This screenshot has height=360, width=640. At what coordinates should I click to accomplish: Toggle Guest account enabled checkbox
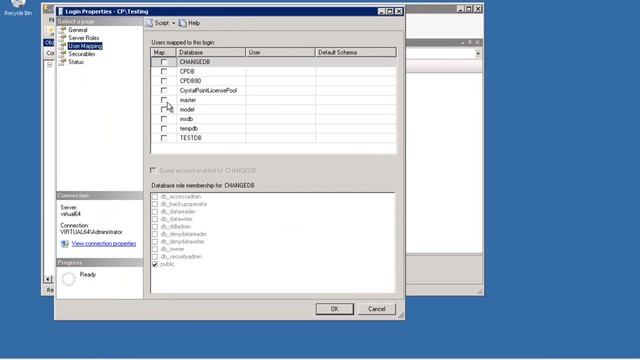[x=153, y=171]
